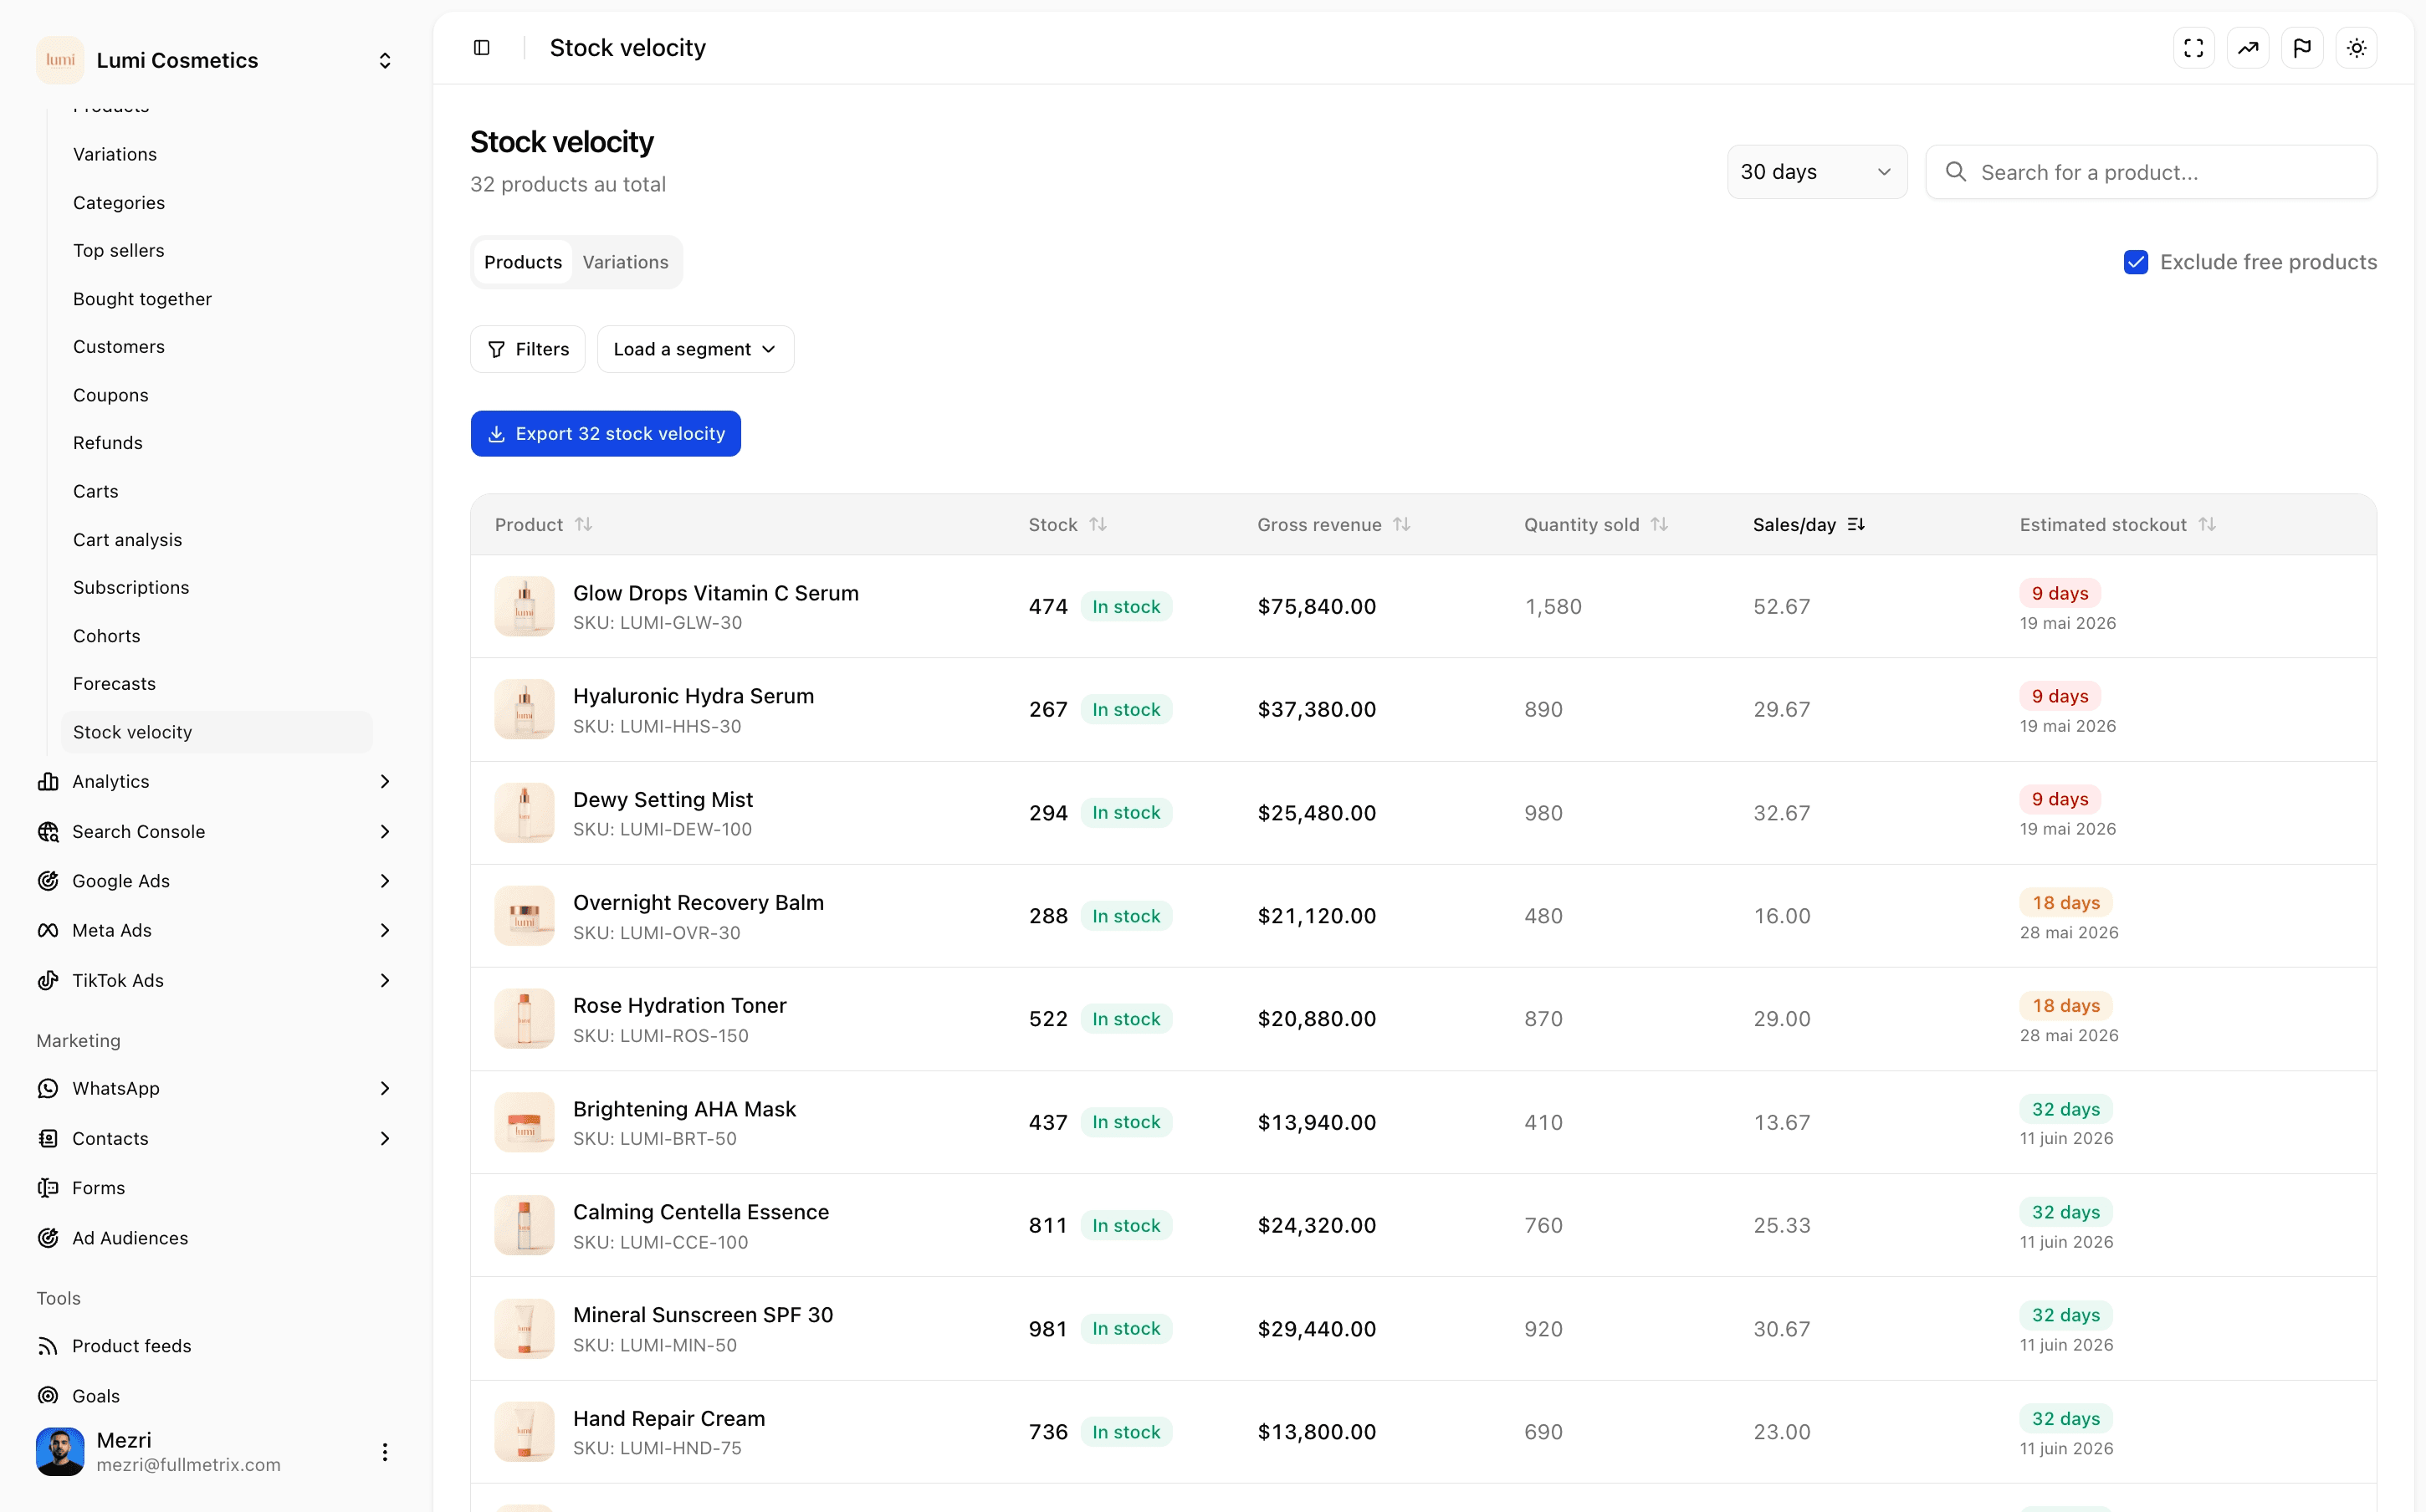Click the Ad Audiences icon
The image size is (2426, 1512).
click(48, 1238)
